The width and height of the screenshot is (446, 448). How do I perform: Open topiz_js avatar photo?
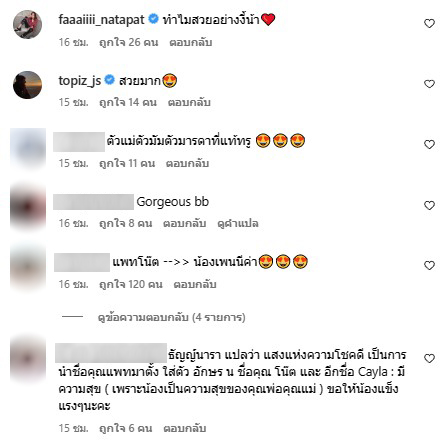coord(27,85)
